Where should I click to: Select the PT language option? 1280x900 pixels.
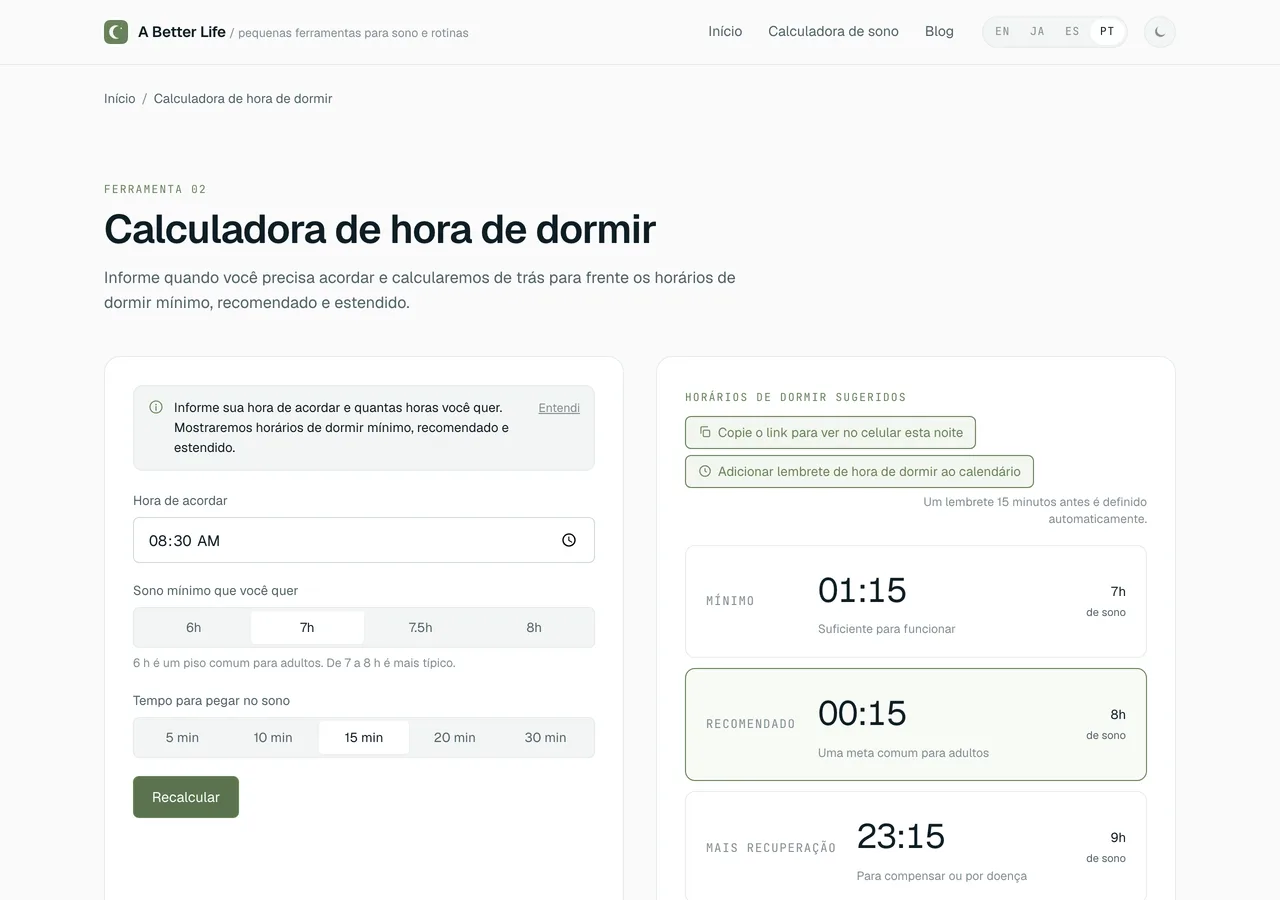pyautogui.click(x=1107, y=32)
